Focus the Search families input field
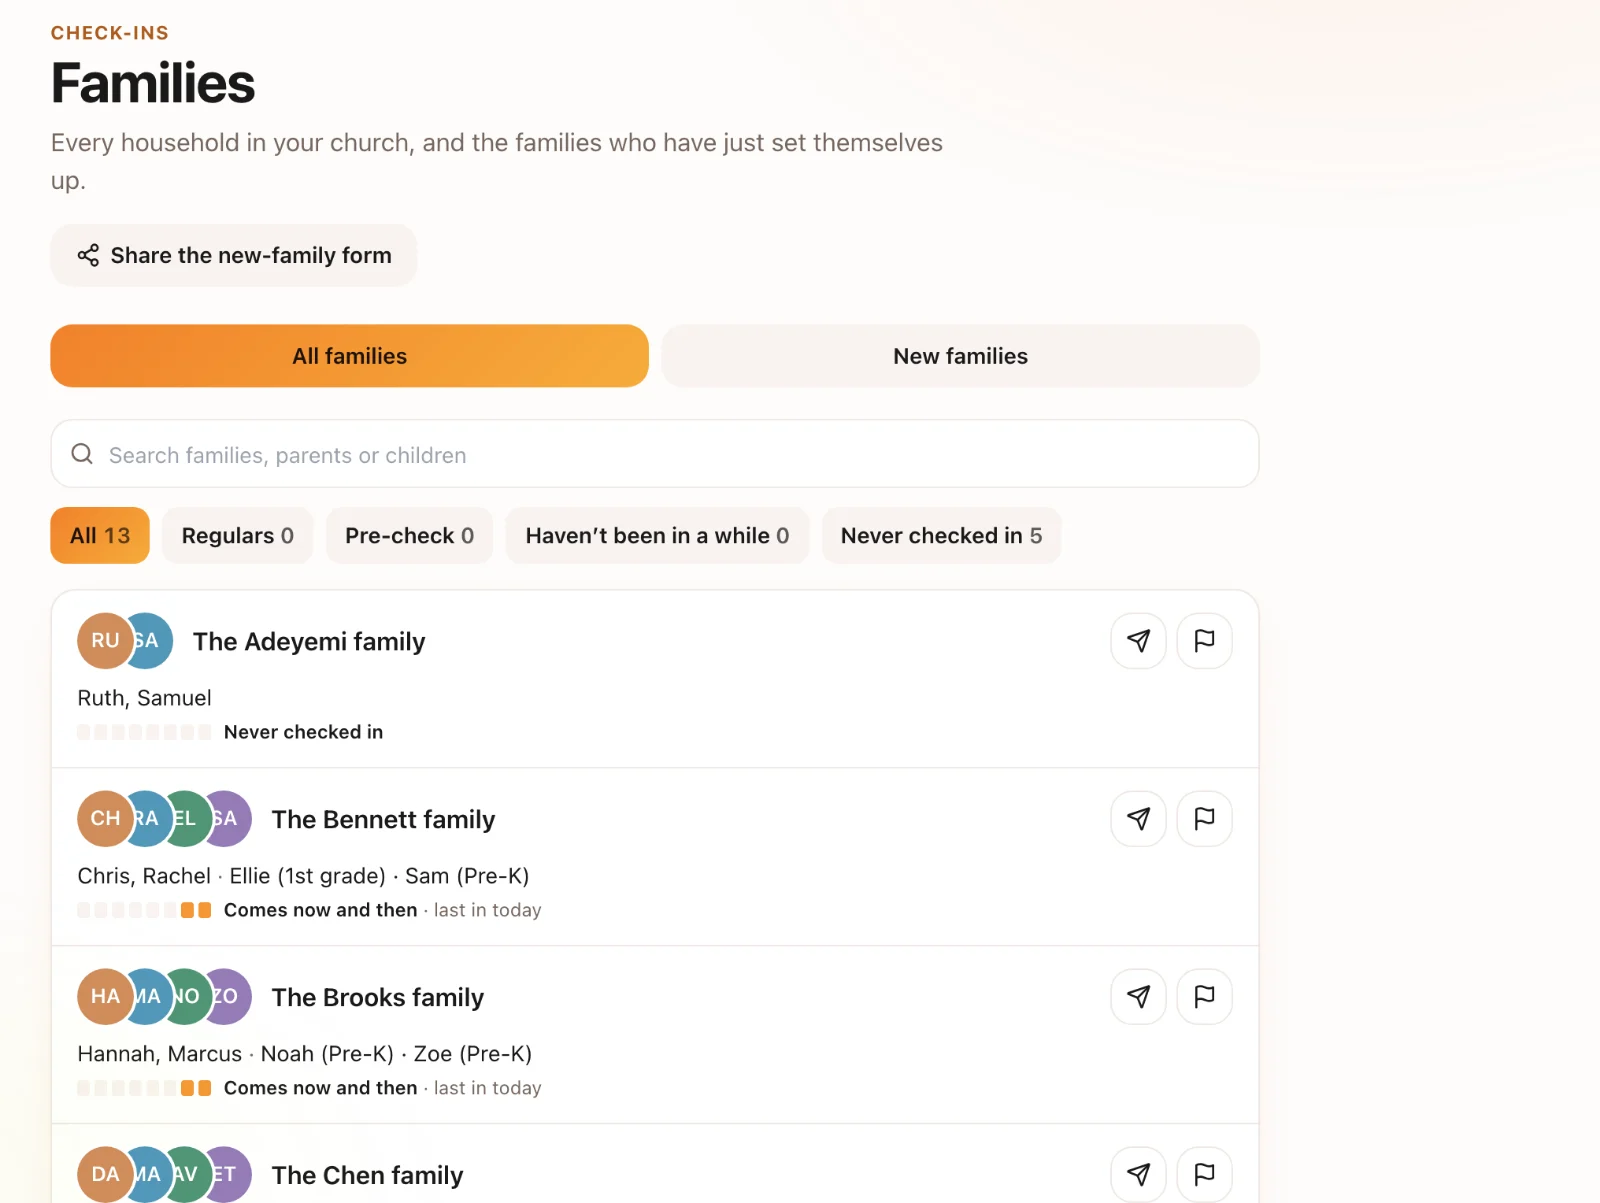The height and width of the screenshot is (1203, 1600). pyautogui.click(x=655, y=454)
